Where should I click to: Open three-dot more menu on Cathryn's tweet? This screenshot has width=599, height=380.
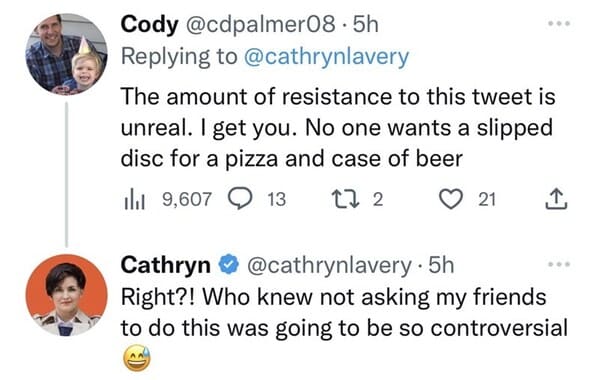pyautogui.click(x=559, y=264)
